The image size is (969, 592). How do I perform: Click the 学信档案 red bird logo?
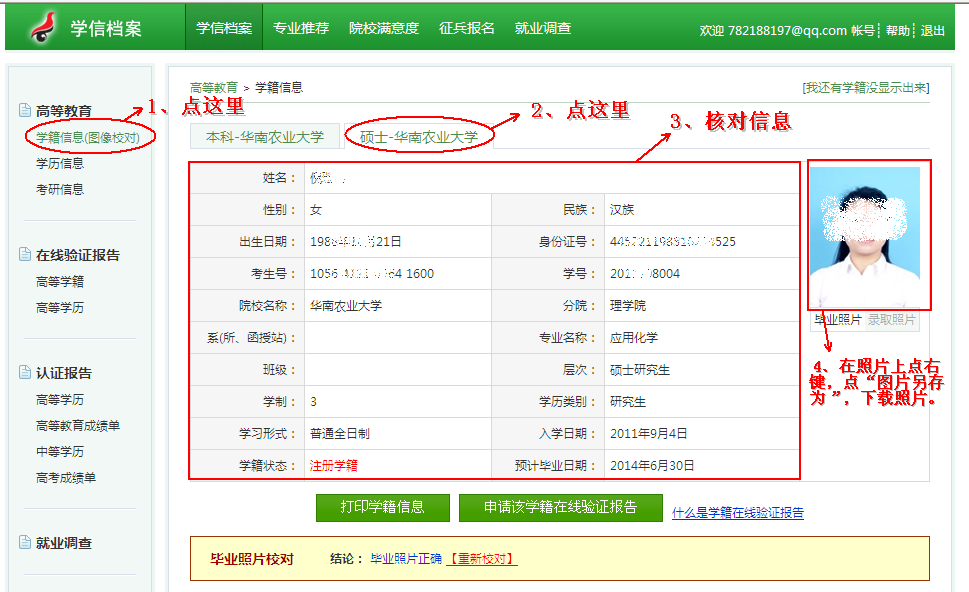43,28
